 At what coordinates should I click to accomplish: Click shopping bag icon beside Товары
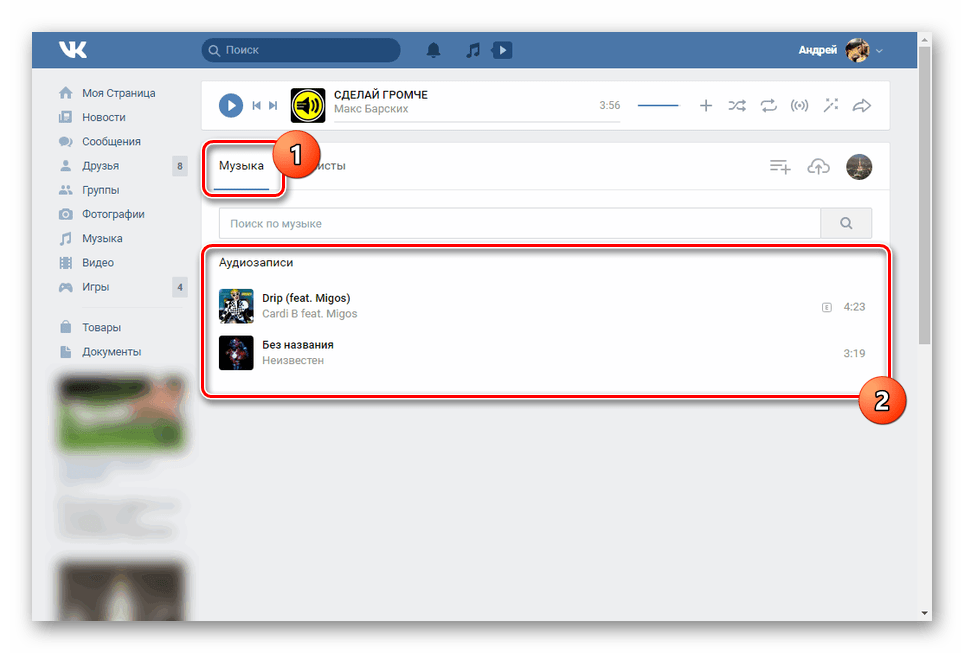(66, 327)
